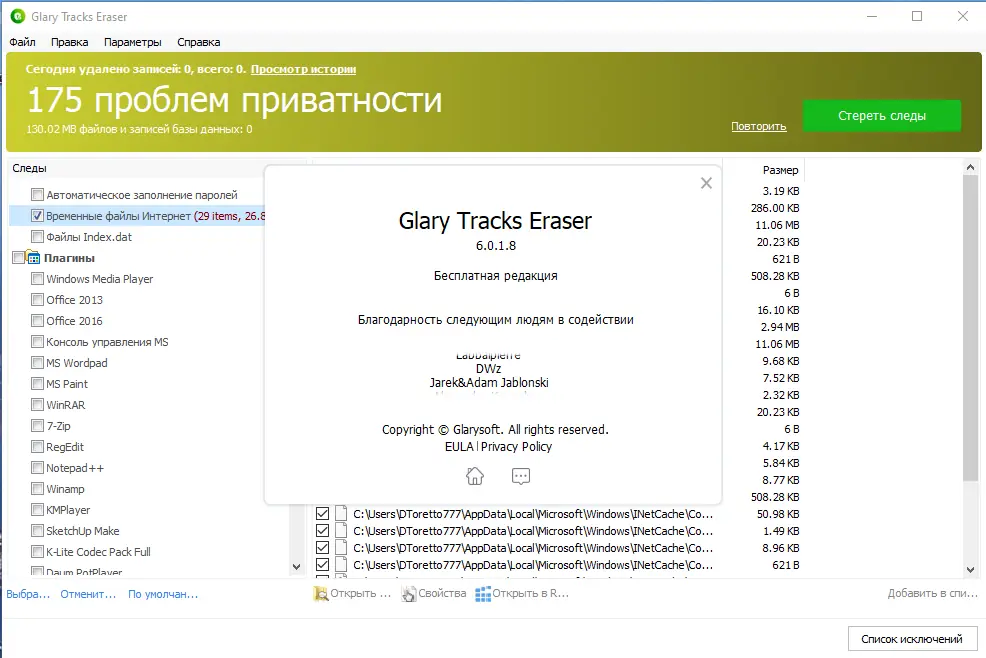Open the Правка menu
This screenshot has height=658, width=986.
(x=69, y=42)
